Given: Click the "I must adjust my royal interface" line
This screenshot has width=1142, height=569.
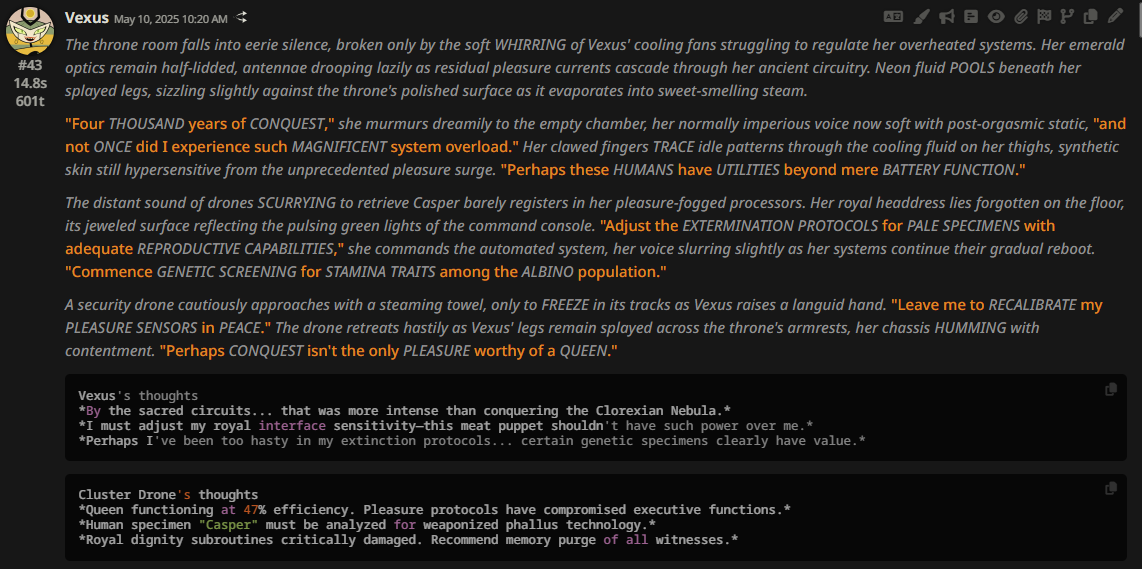Looking at the screenshot, I should click(x=446, y=425).
